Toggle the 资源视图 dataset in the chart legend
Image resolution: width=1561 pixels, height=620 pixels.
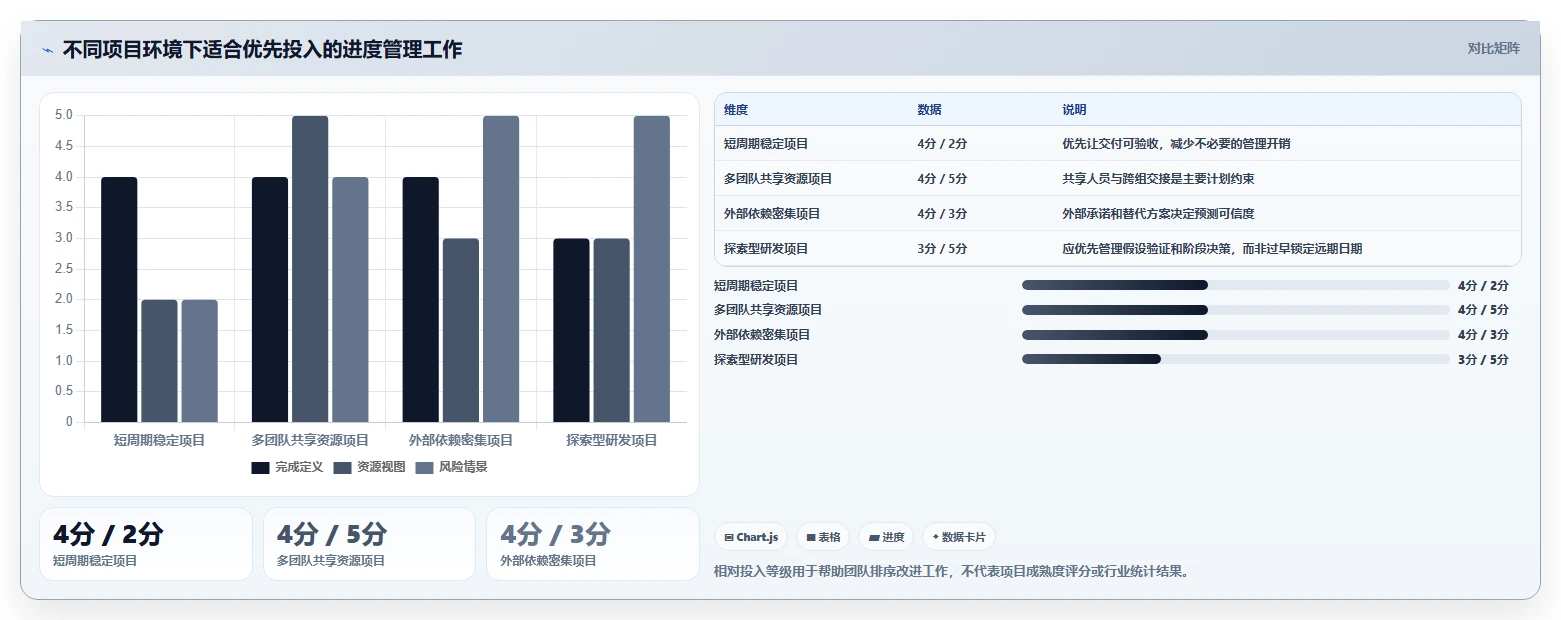click(x=369, y=467)
